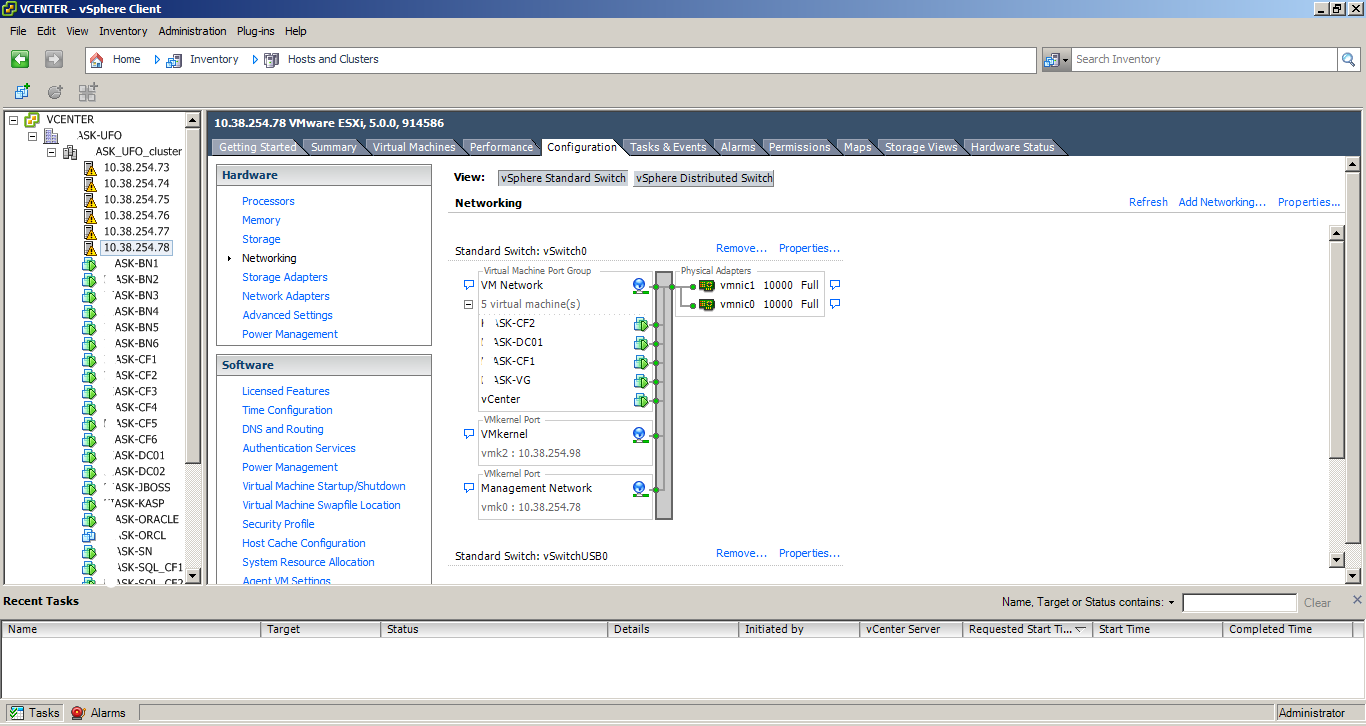Select vSphere Standard Switch view
Image resolution: width=1366 pixels, height=726 pixels.
click(x=563, y=178)
